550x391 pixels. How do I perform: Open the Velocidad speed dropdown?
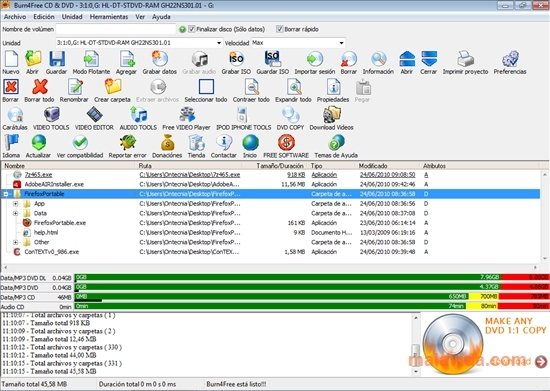point(341,43)
